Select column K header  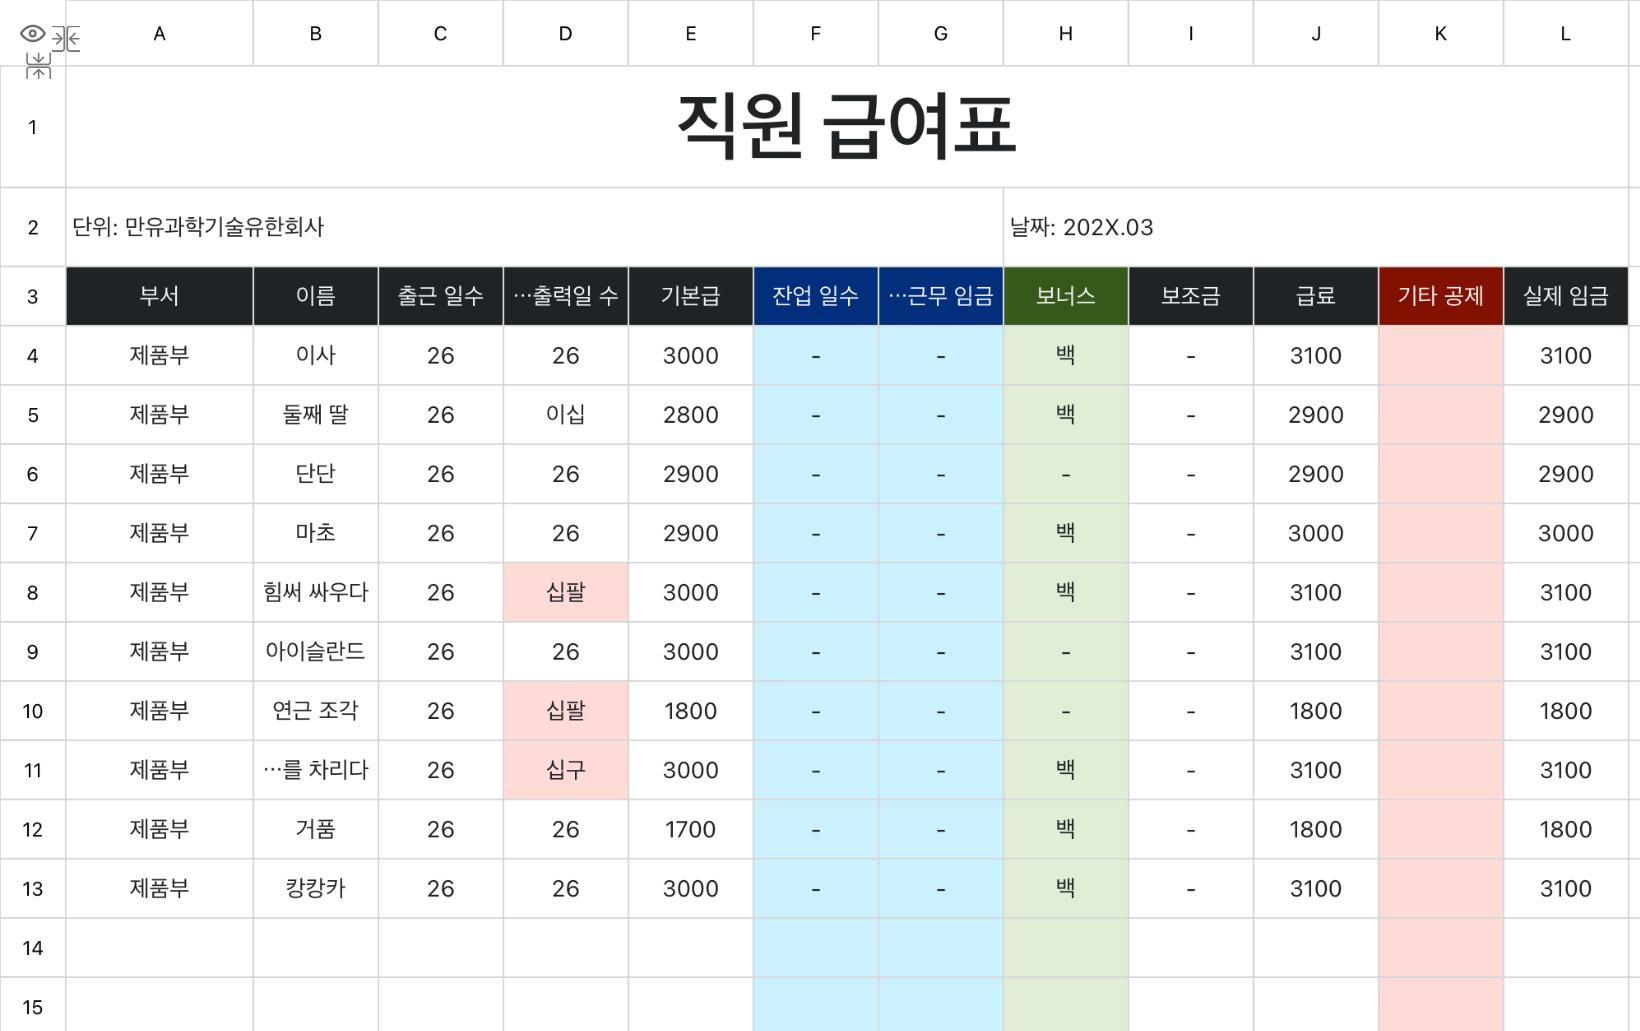(1440, 33)
